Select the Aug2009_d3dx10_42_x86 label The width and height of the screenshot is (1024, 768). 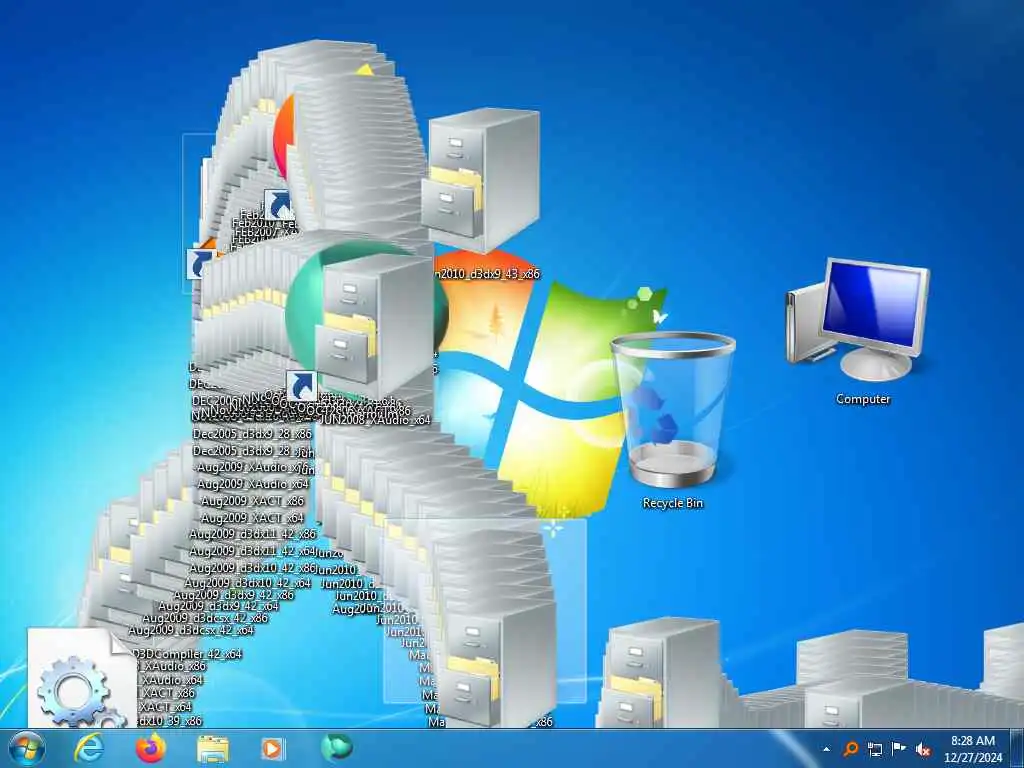[x=253, y=568]
